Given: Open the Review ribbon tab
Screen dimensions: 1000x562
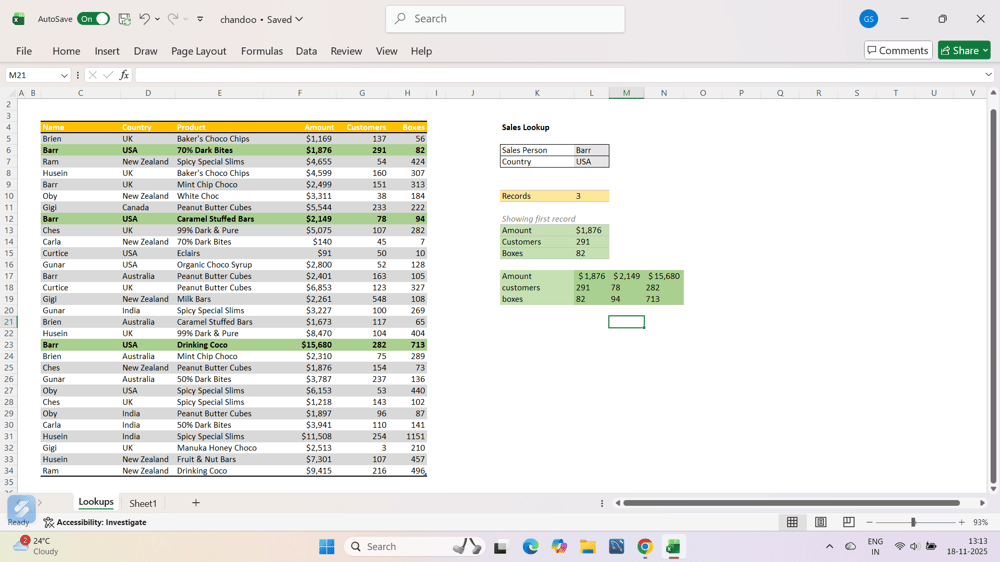Looking at the screenshot, I should (x=346, y=51).
